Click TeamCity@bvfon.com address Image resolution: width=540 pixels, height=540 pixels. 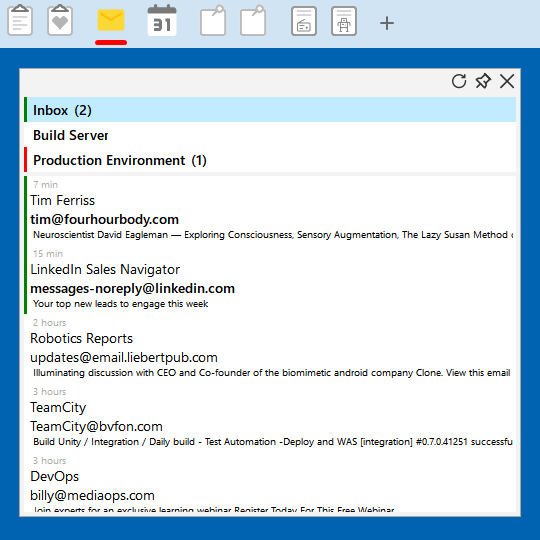pos(96,426)
